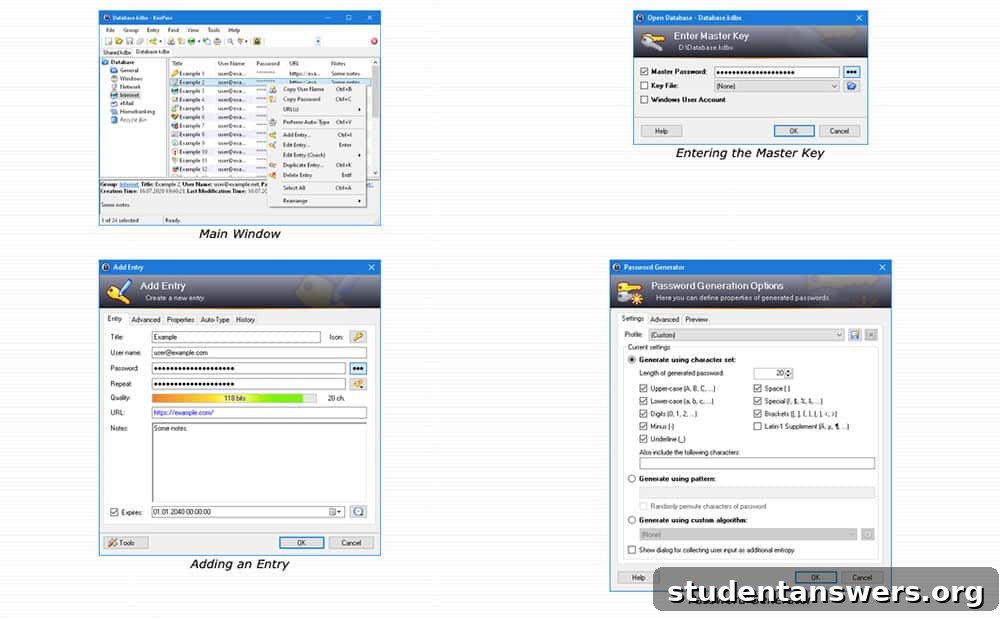Screen dimensions: 1000x618
Task: Open the Recycle Bin group in the tree
Action: (133, 120)
